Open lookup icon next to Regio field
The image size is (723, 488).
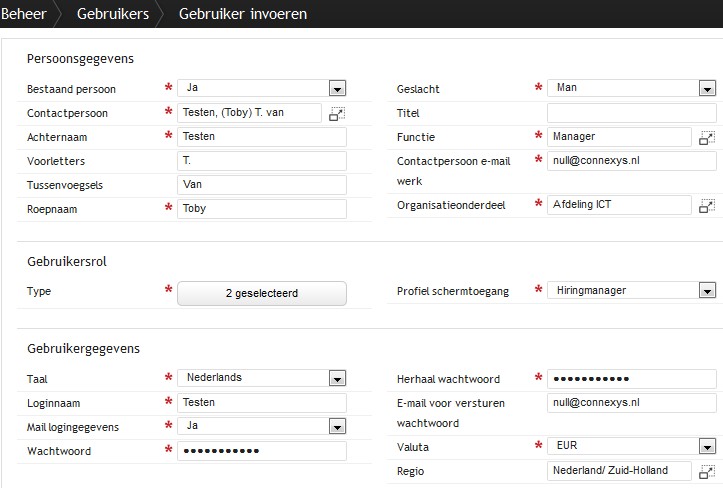(707, 471)
